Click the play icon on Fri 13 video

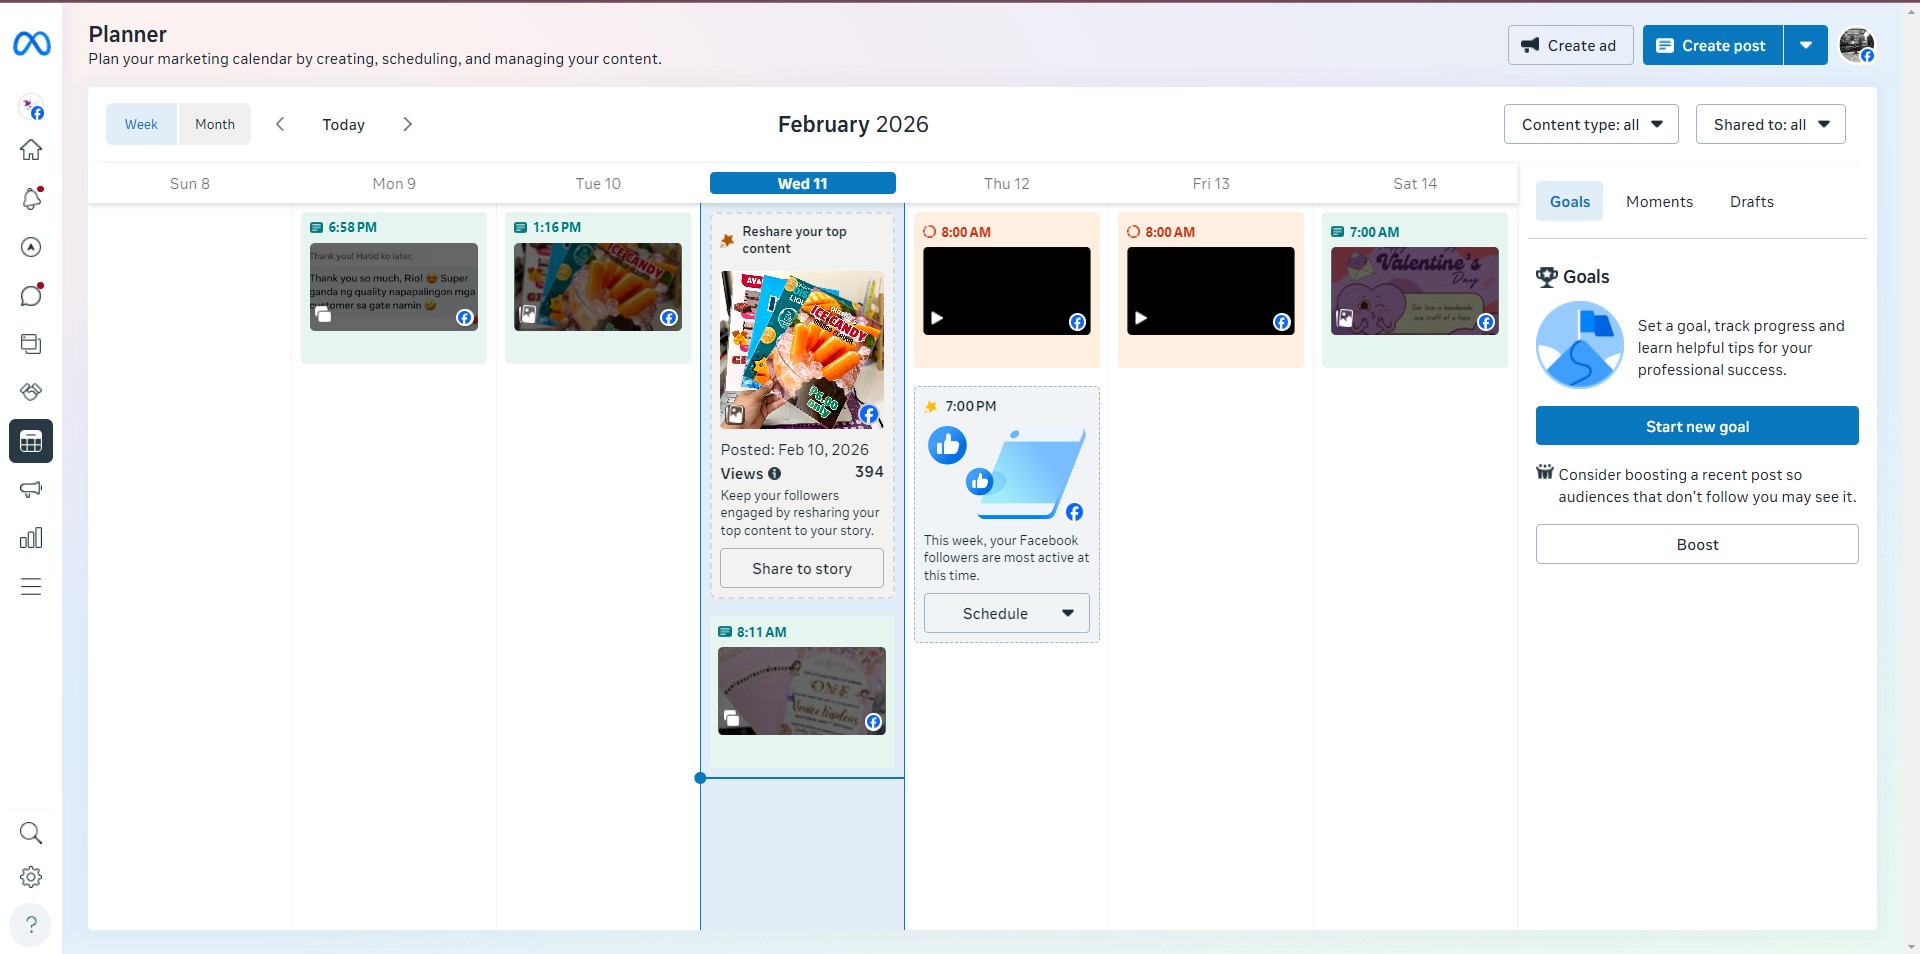(1141, 318)
